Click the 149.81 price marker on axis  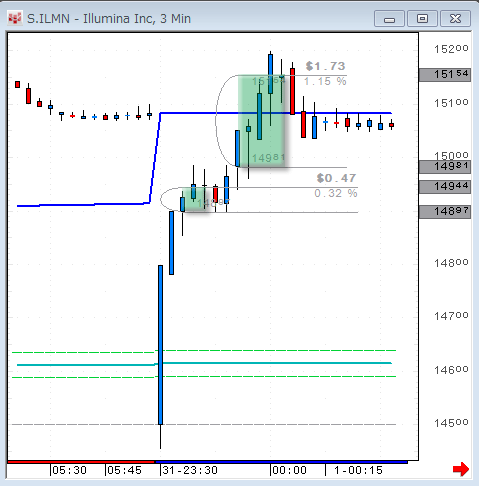click(445, 167)
